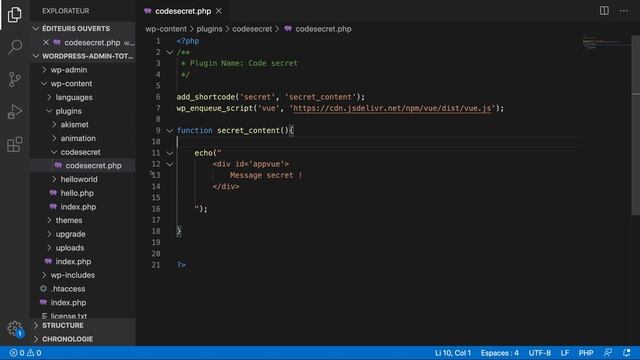Open index.php under wp-content

click(82, 262)
